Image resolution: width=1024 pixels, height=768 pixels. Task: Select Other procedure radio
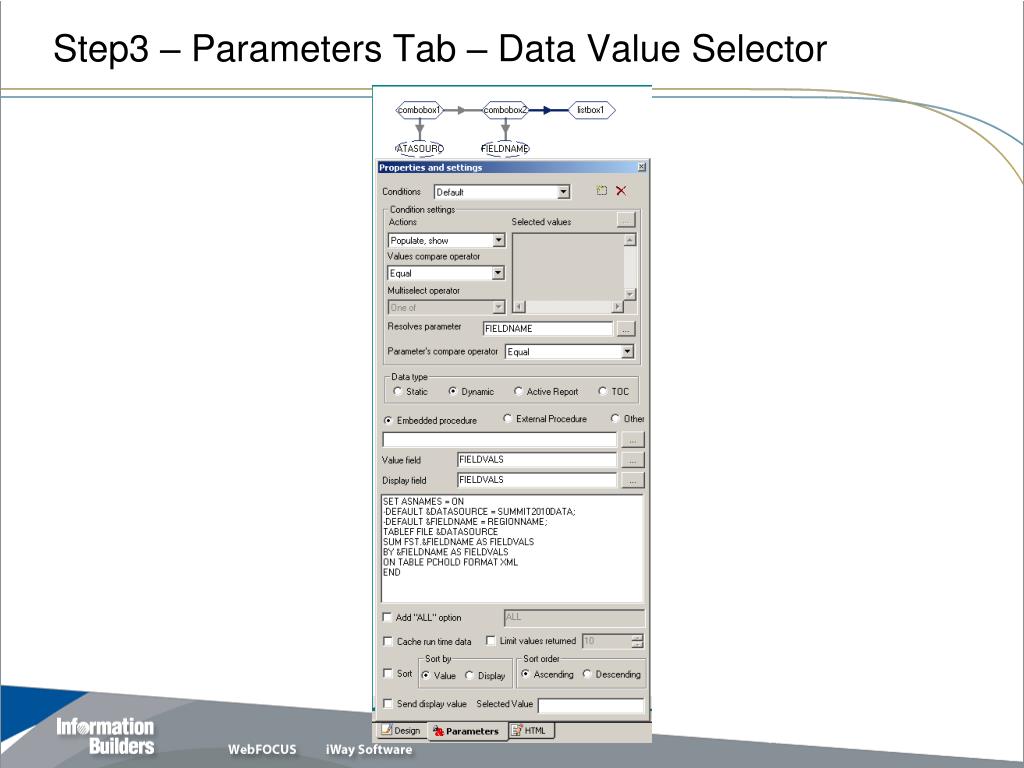(x=615, y=418)
